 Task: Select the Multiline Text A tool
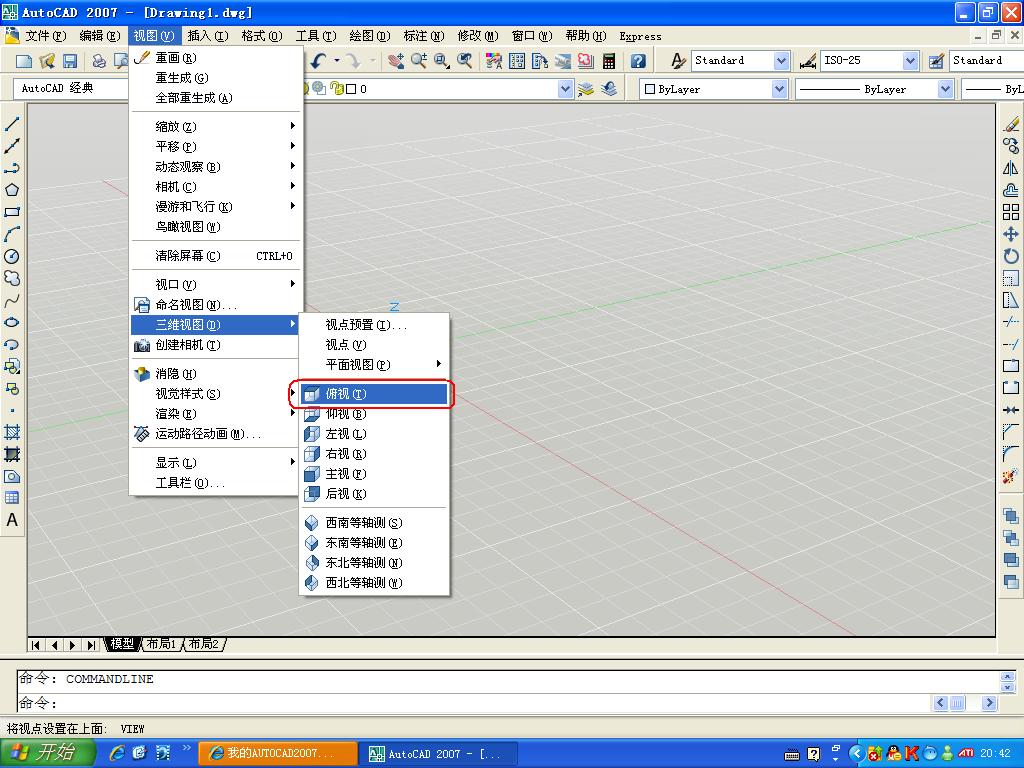coord(12,520)
